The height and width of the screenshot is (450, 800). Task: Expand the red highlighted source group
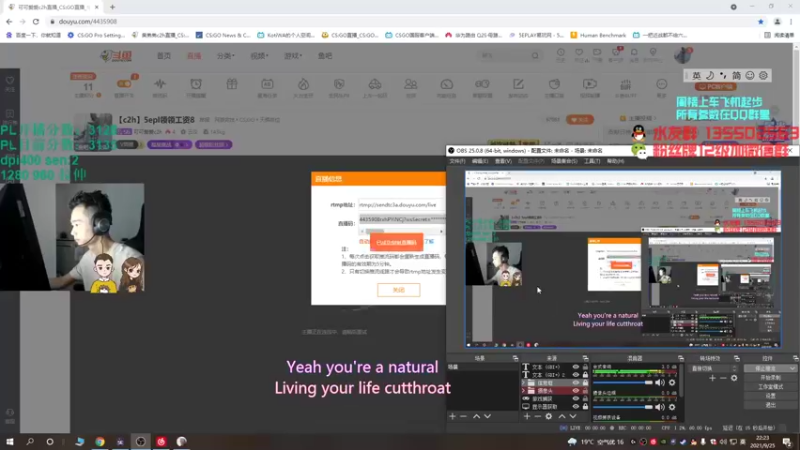[523, 391]
